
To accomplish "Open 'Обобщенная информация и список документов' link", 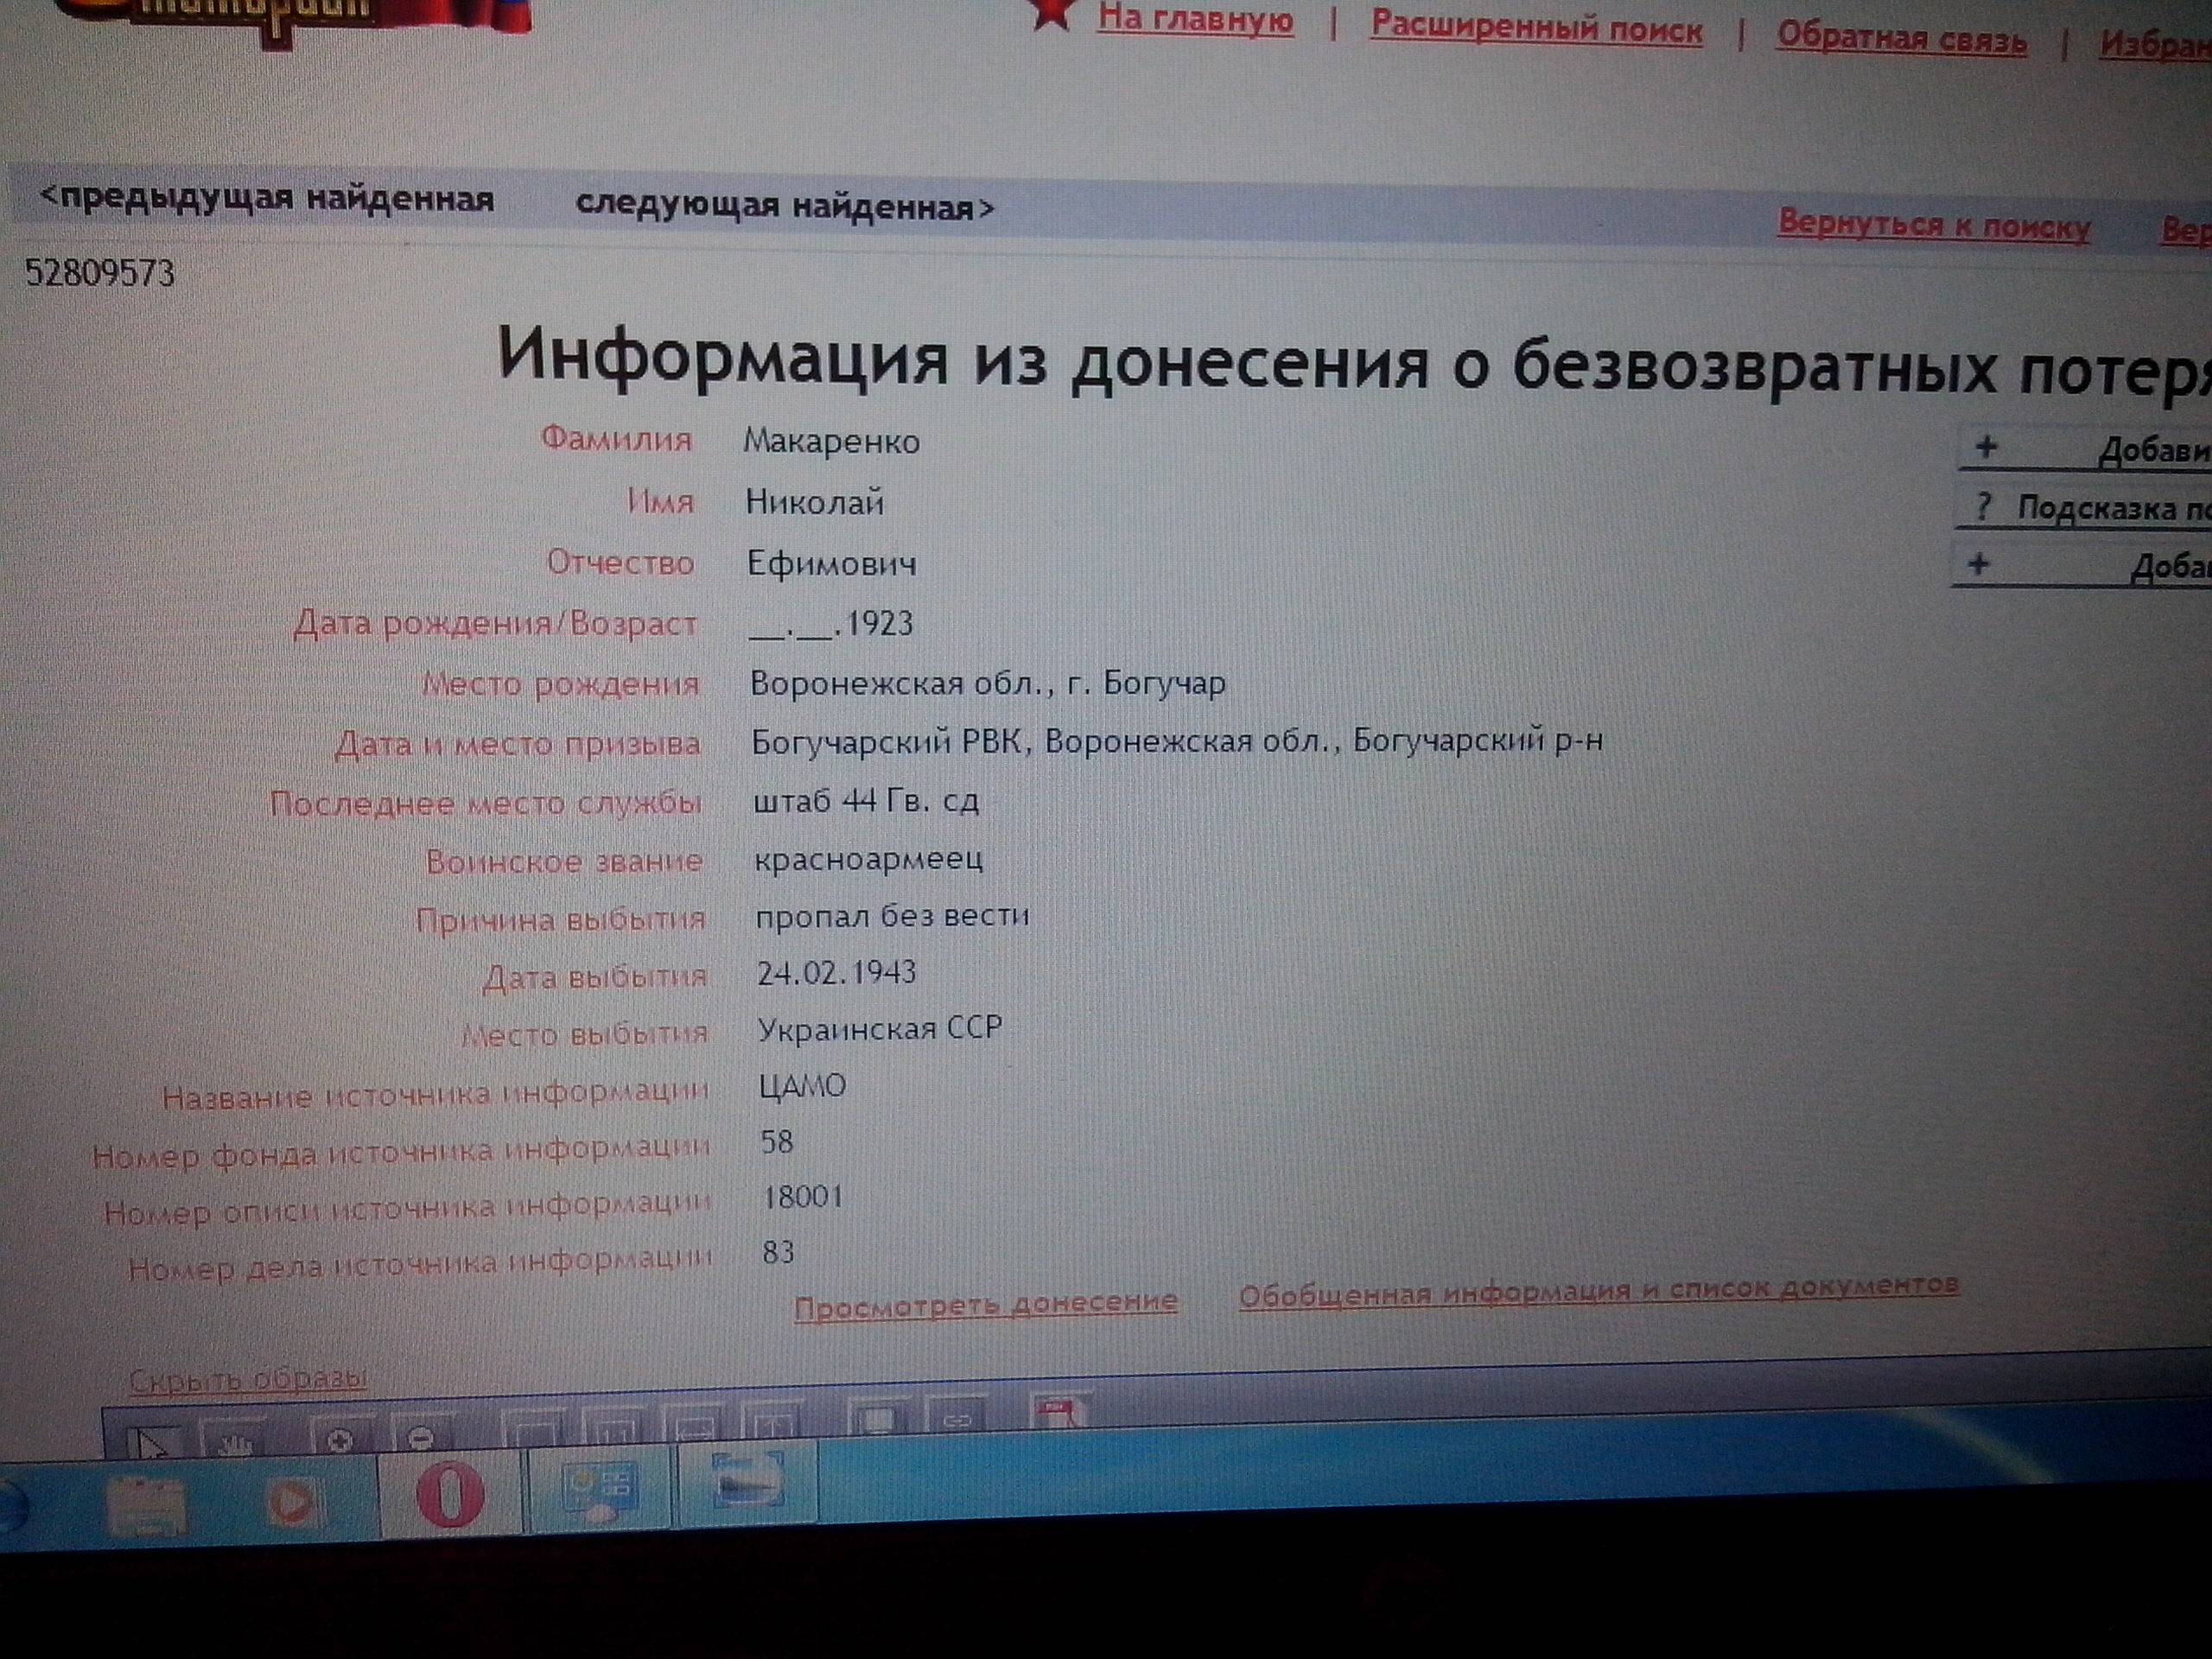I will coord(1598,1291).
